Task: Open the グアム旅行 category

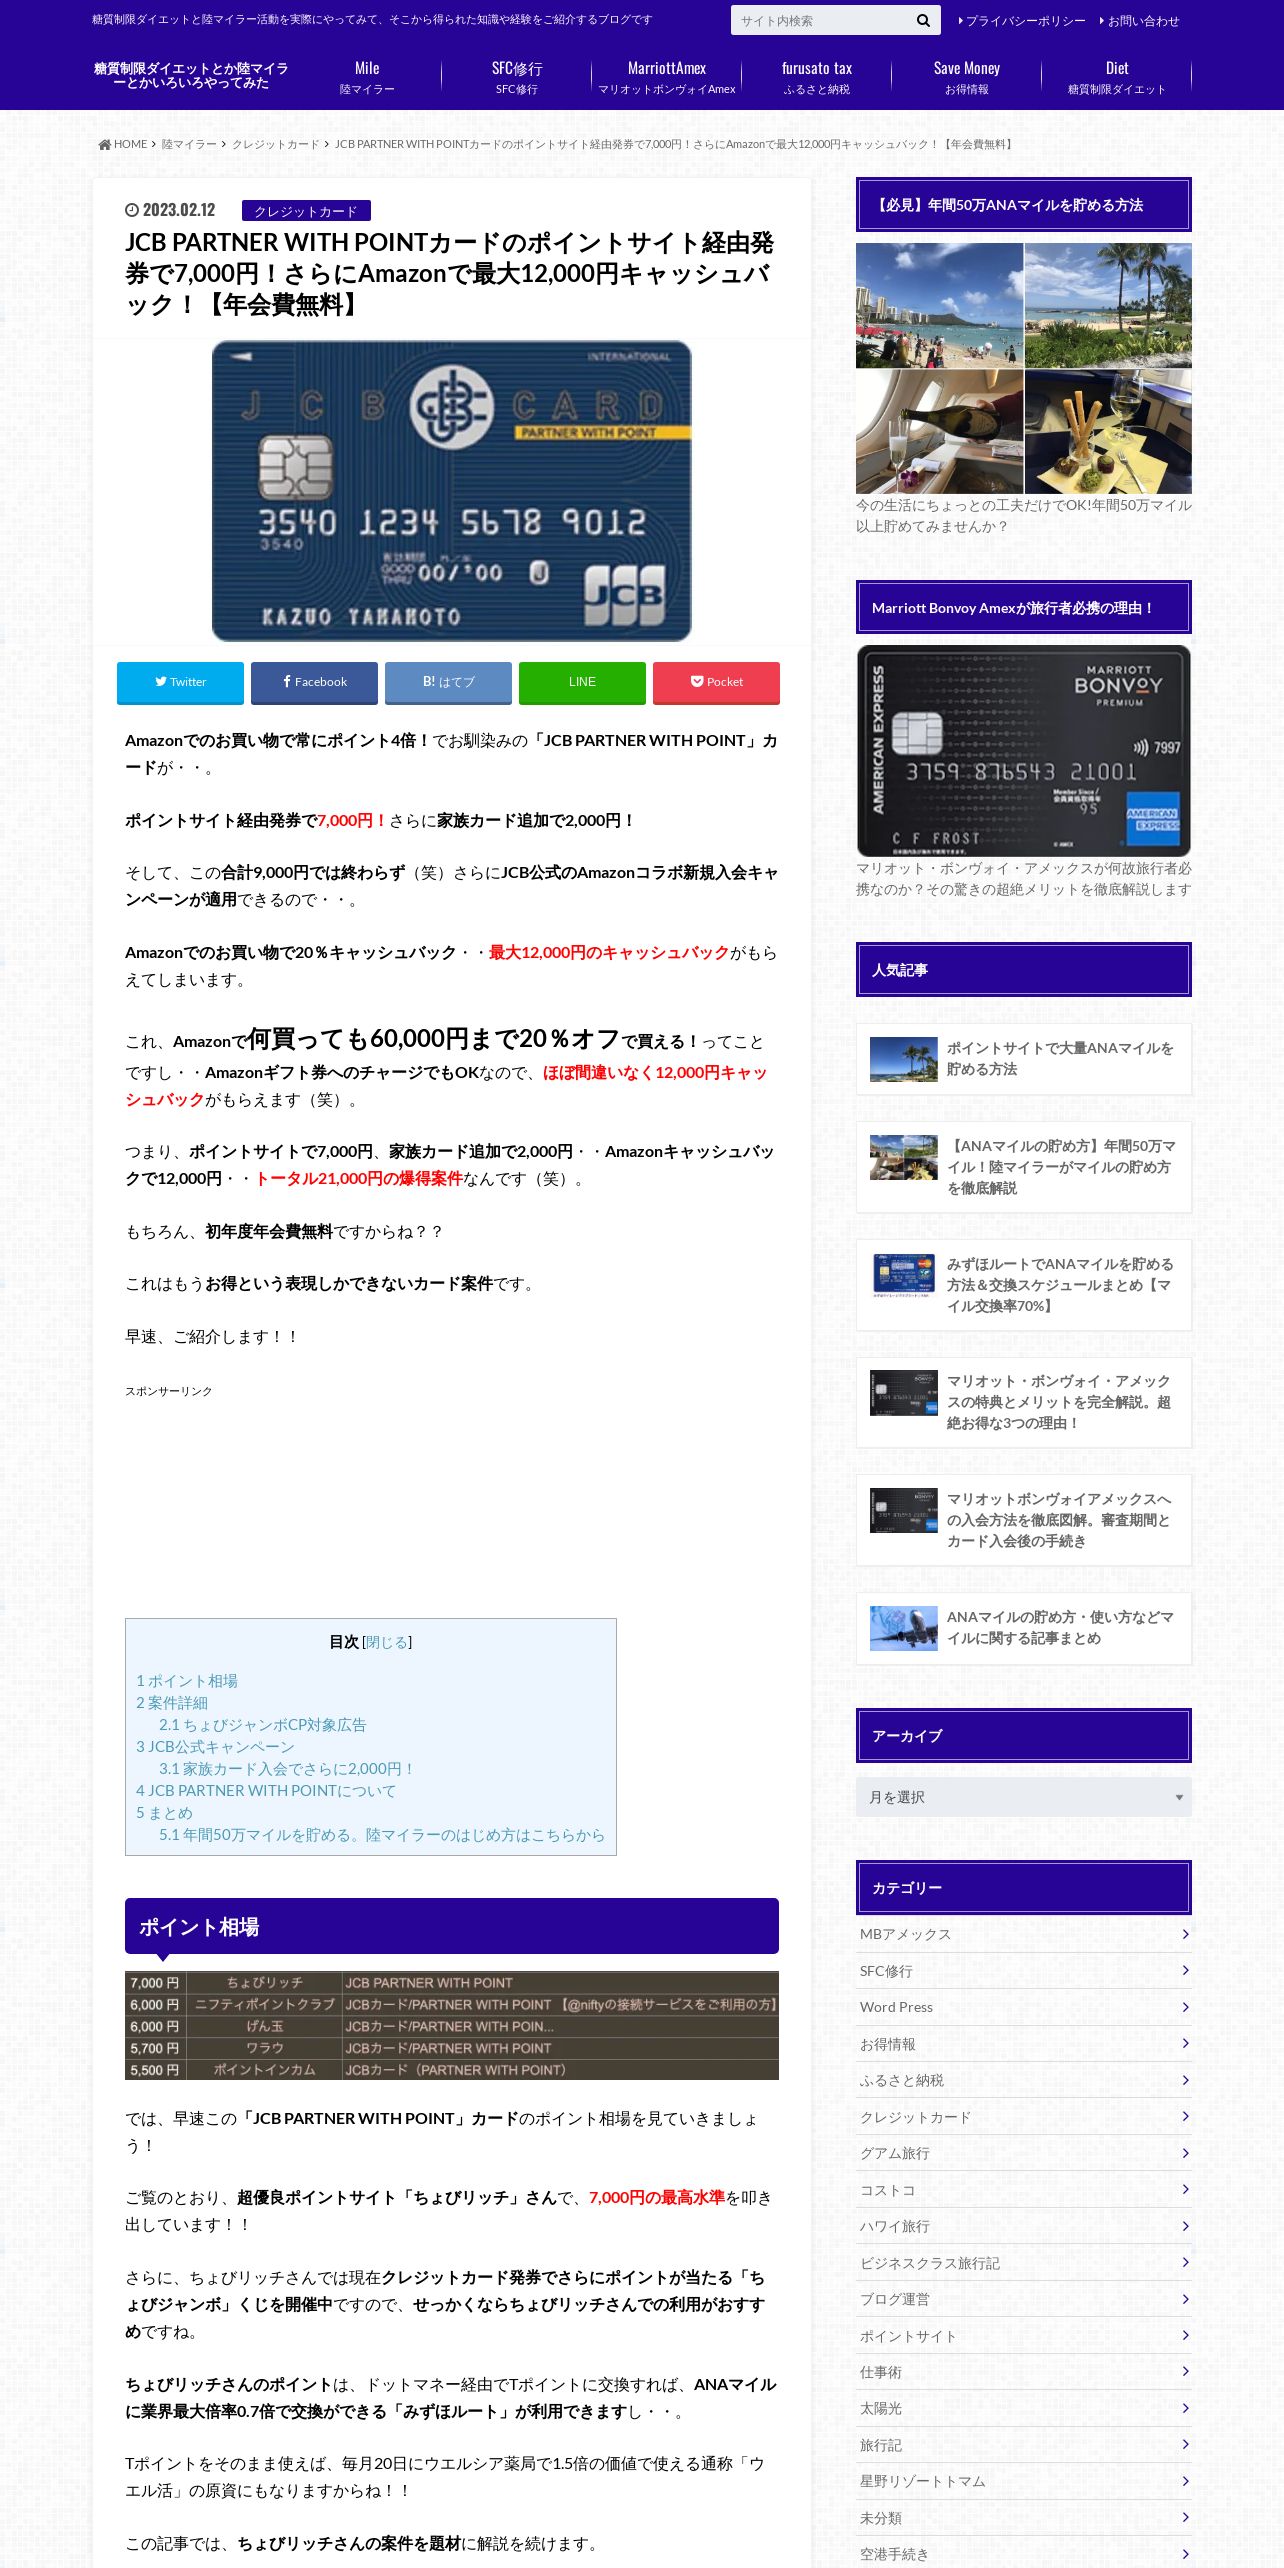Action: click(x=1024, y=2153)
